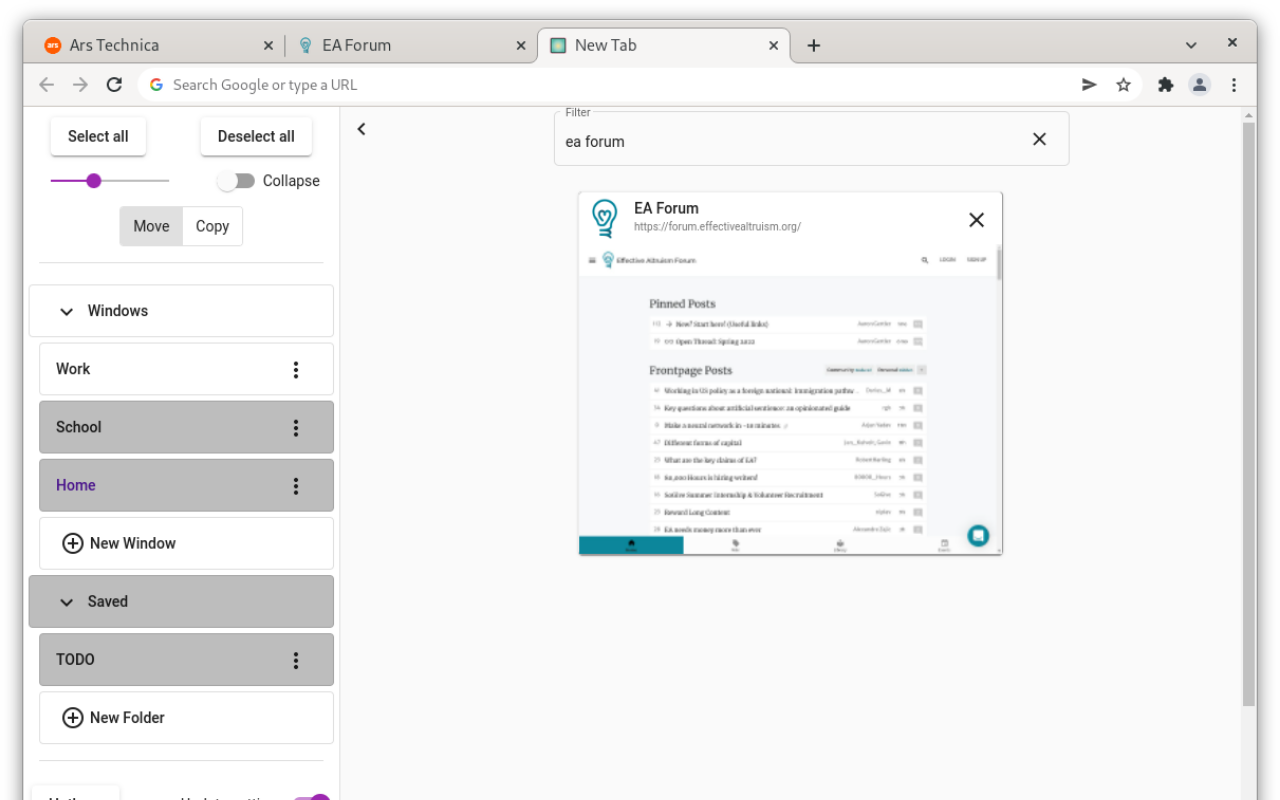Open the Work window options menu

295,369
